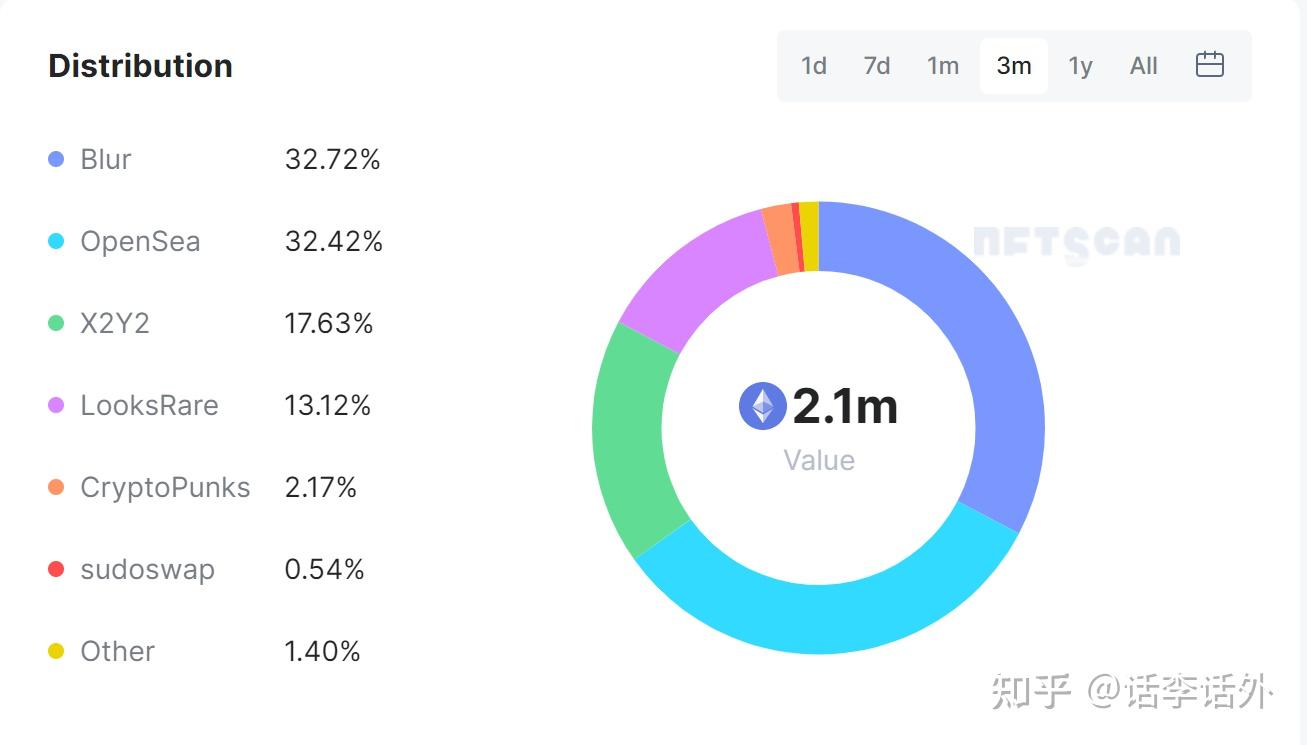Click the 32.72% value for Blur

click(332, 159)
